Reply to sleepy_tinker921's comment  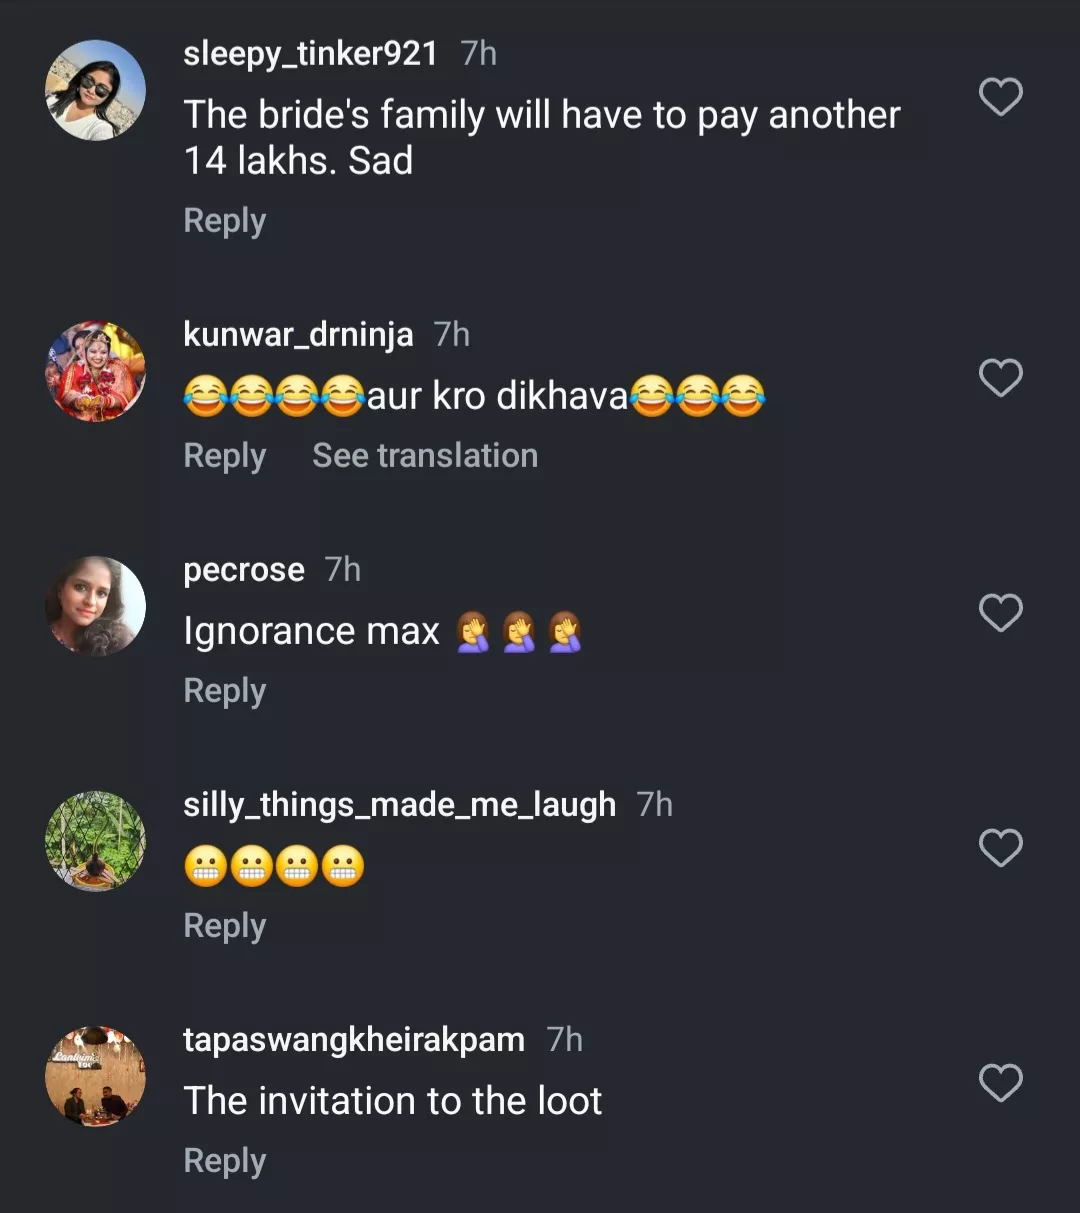point(225,221)
